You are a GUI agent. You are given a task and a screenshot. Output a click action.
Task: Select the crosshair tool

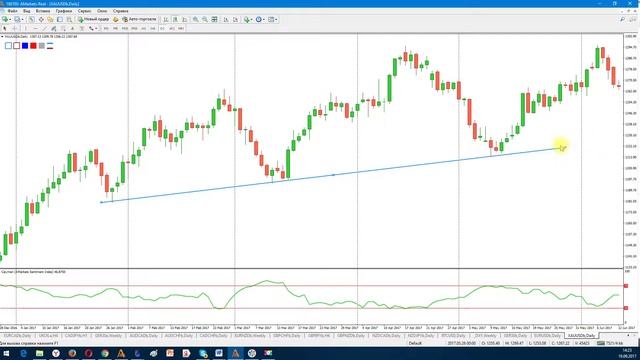coord(14,29)
